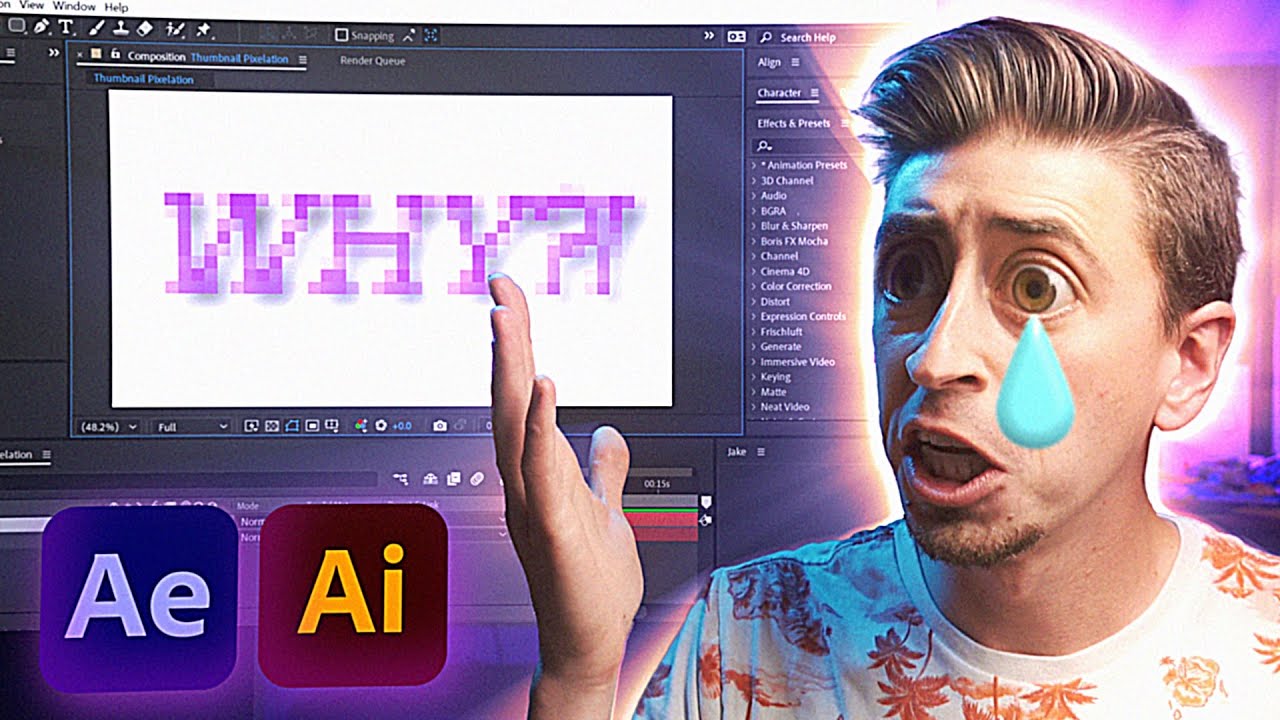Expand the Blur & Sharpen category
The width and height of the screenshot is (1280, 720).
pyautogui.click(x=754, y=226)
